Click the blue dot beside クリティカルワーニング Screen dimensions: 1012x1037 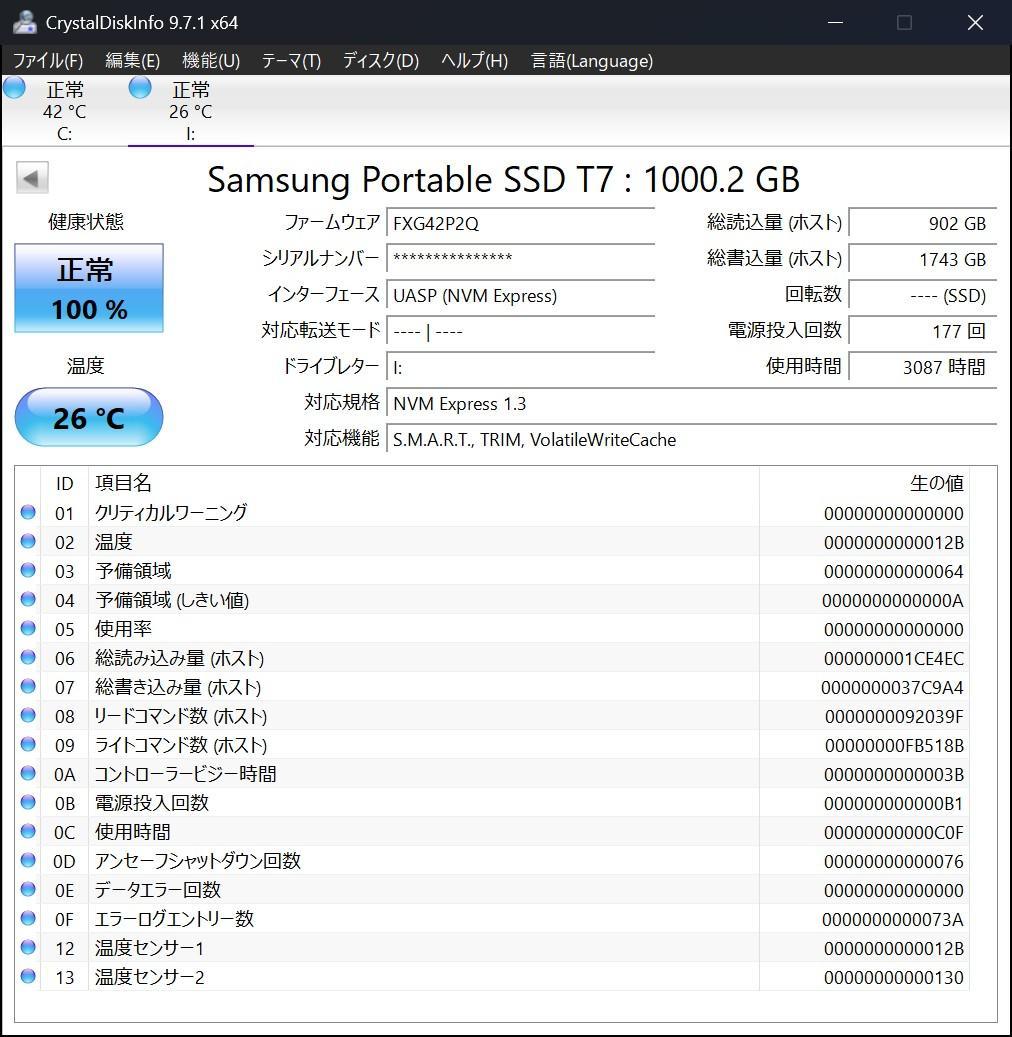coord(29,513)
